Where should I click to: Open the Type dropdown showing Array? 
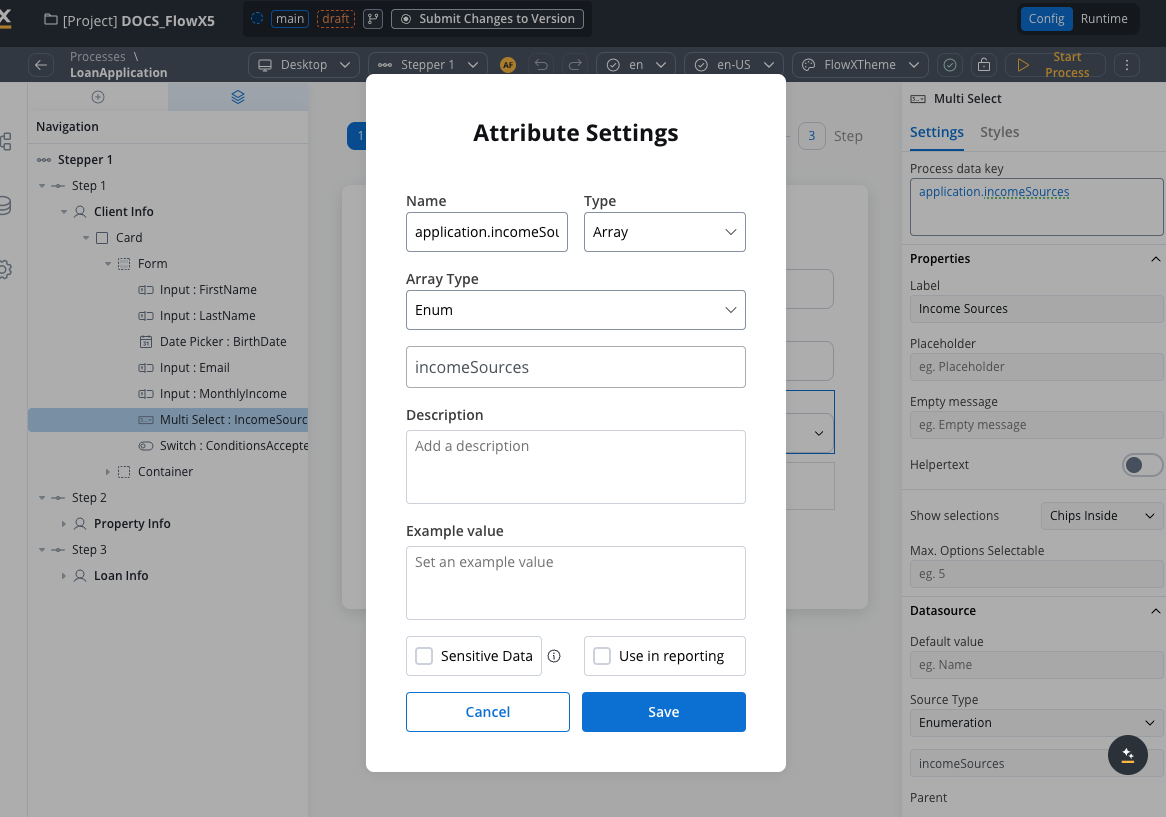coord(665,232)
